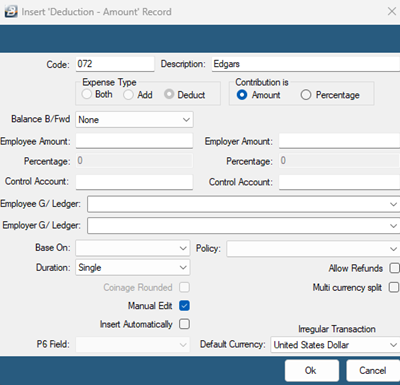Close the Insert Deduction Amount dialog
The image size is (400, 385).
pyautogui.click(x=392, y=11)
